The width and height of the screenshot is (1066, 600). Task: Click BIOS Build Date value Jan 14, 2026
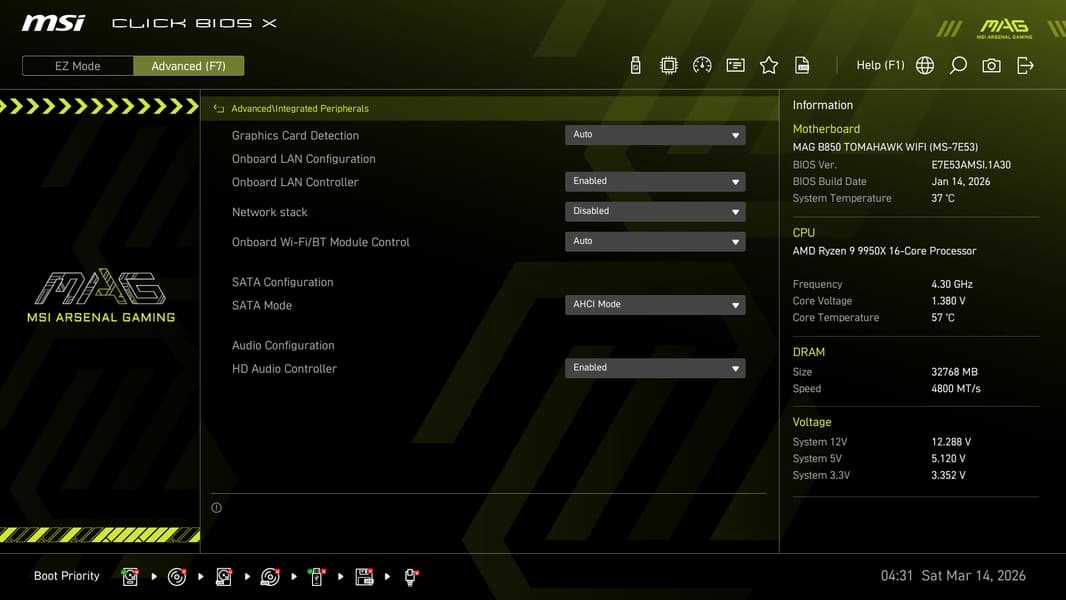pos(961,181)
